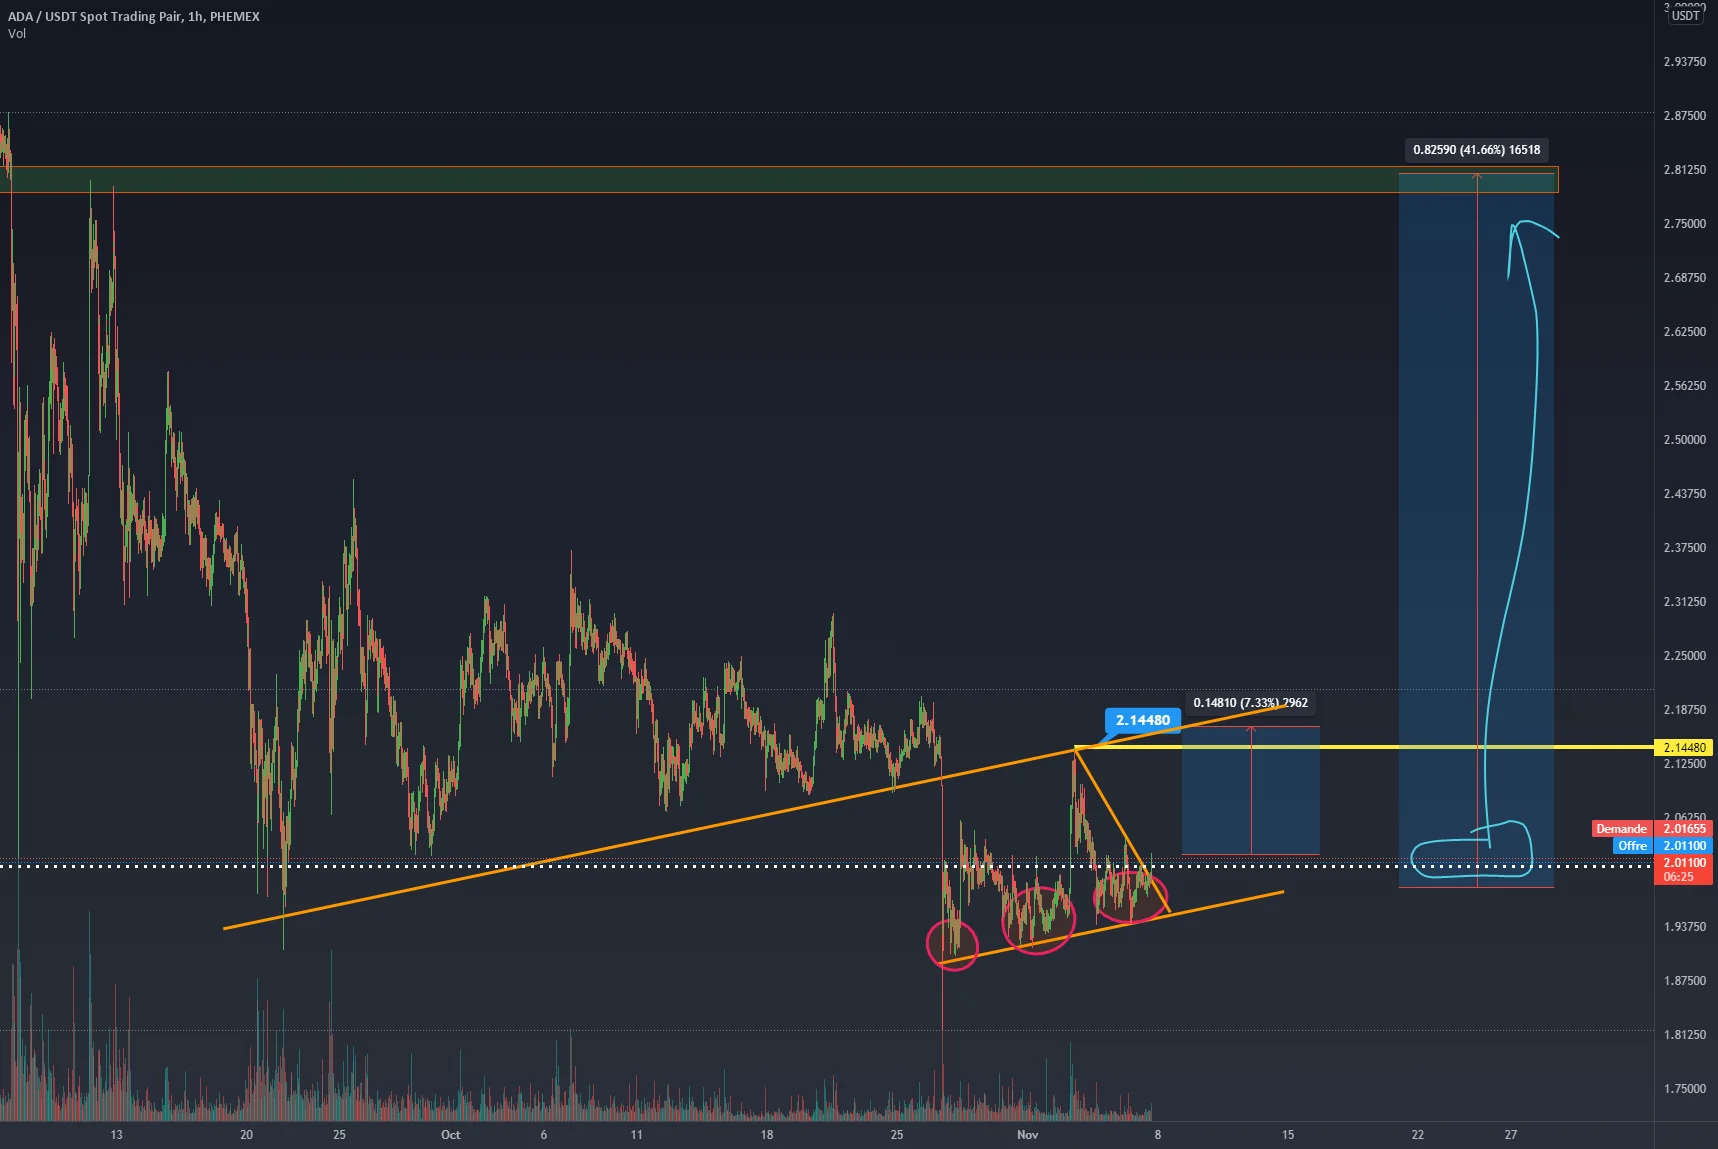
Task: Open the USDT currency selector on price axis
Action: [x=1685, y=15]
